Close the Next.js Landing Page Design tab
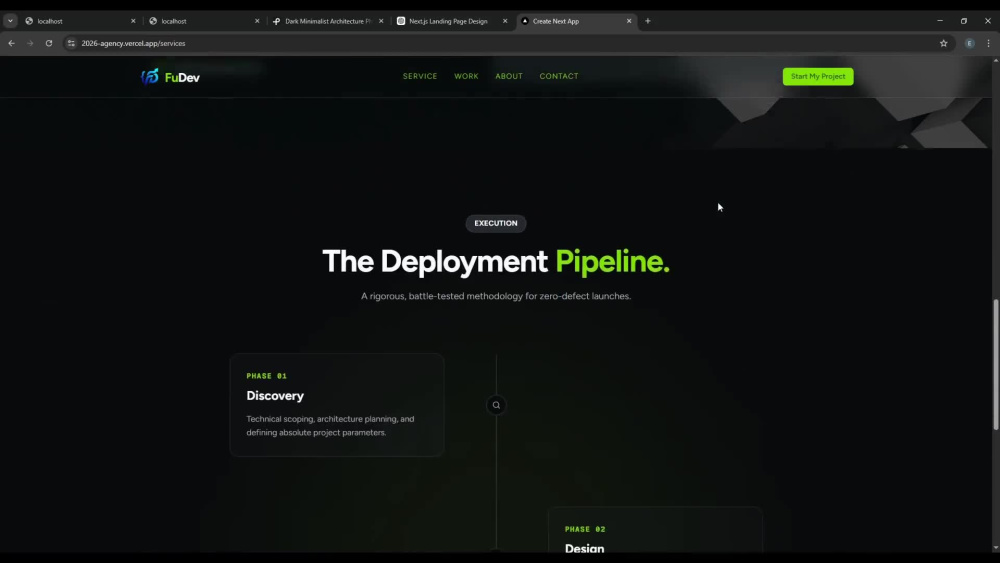 (505, 21)
